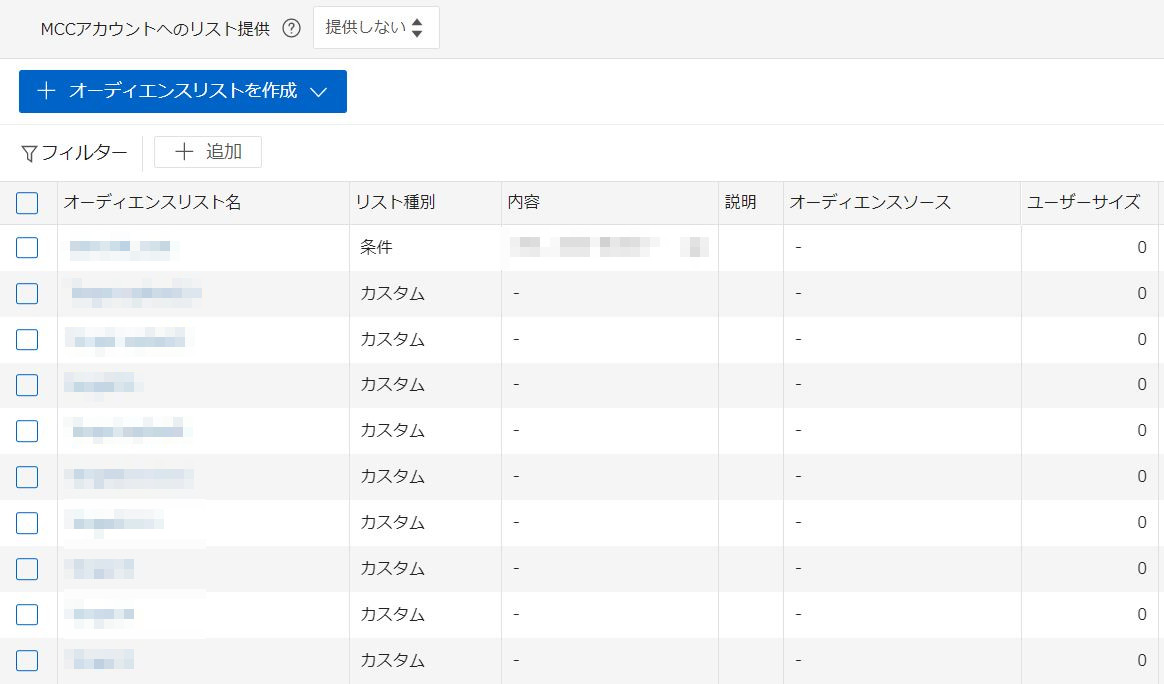Select the last visible row's checkbox
1164x684 pixels.
tap(27, 660)
